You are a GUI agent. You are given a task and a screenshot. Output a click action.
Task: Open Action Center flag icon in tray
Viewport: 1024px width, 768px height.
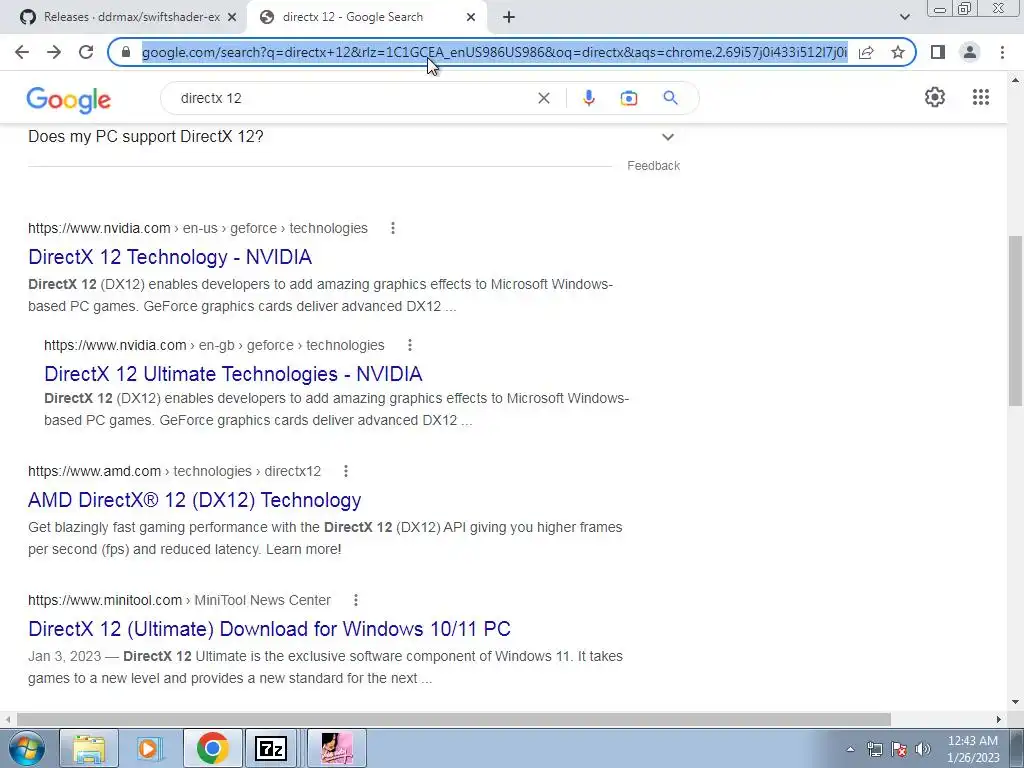coord(899,749)
